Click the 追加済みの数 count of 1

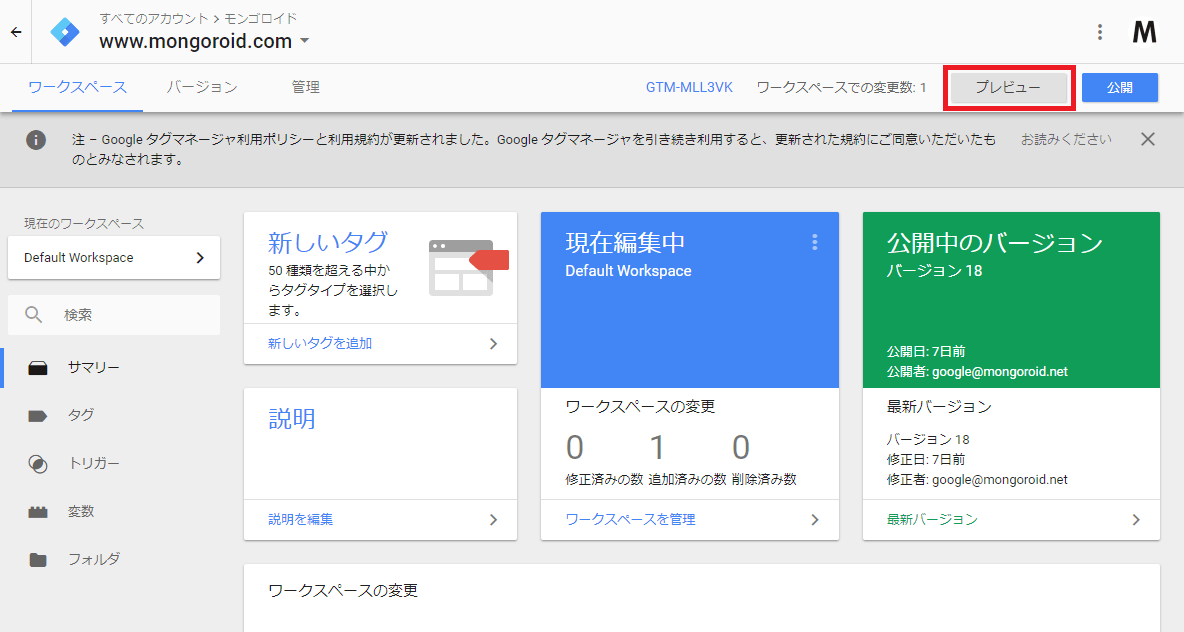[657, 448]
